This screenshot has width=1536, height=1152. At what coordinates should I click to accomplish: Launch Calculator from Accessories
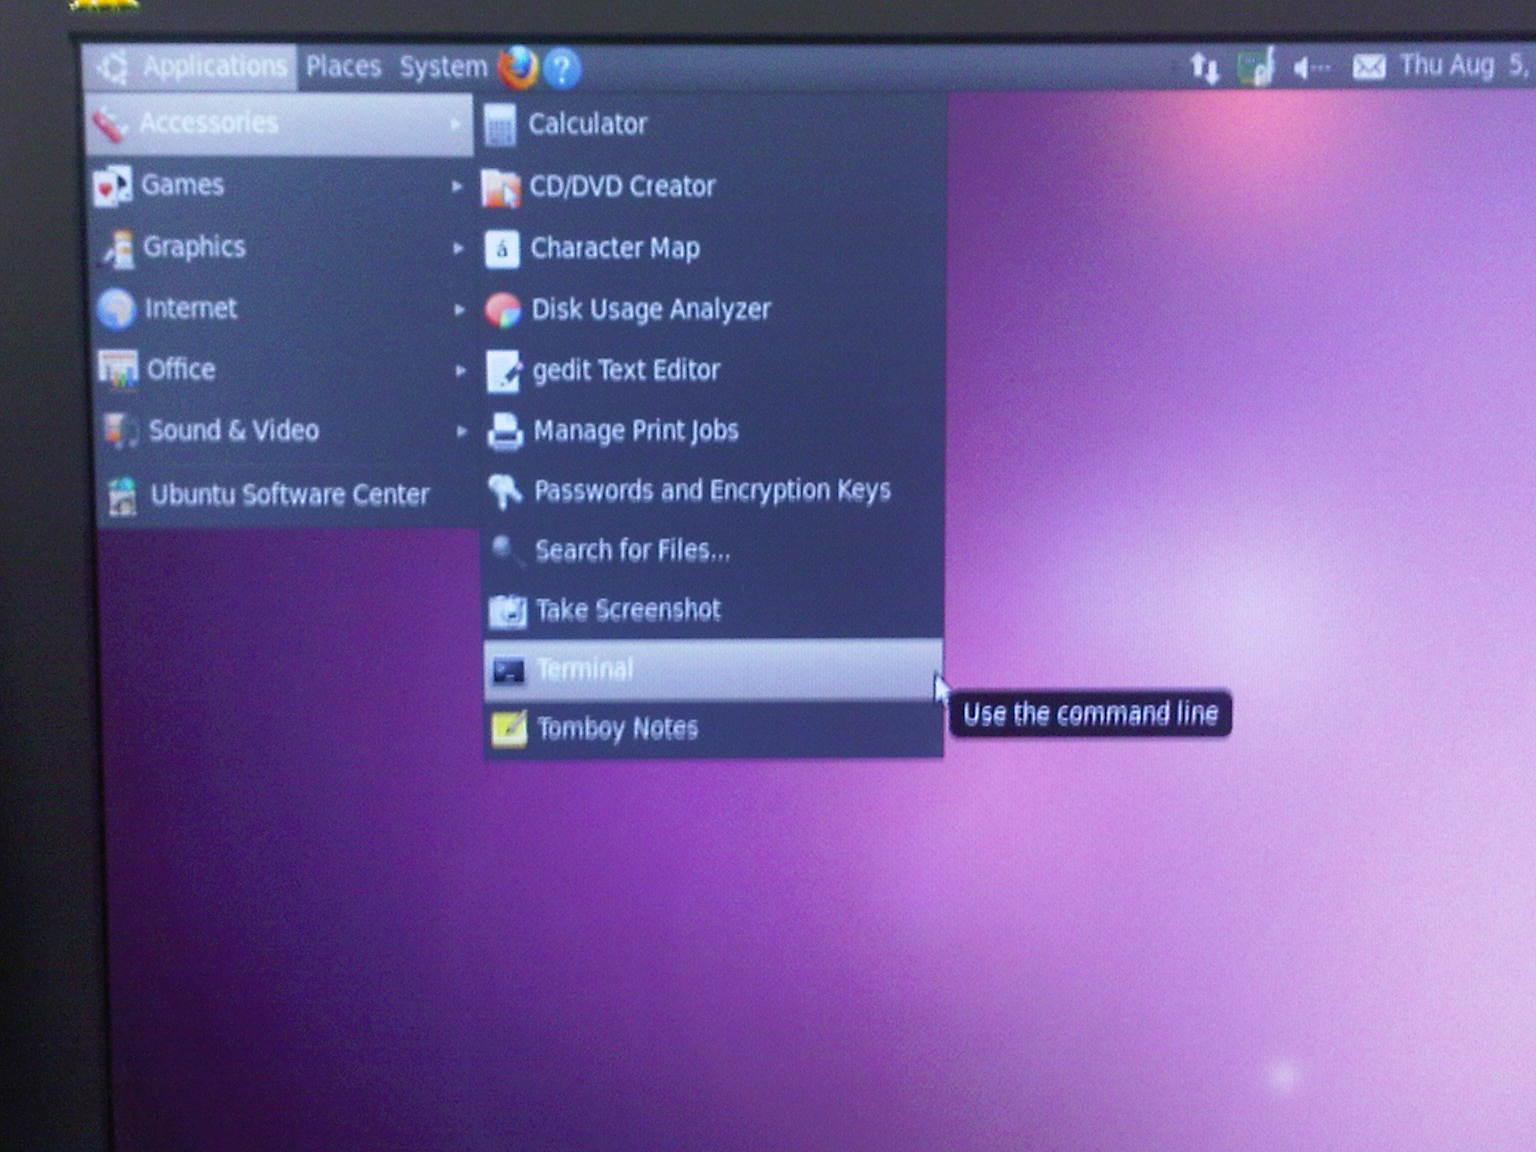[712, 124]
